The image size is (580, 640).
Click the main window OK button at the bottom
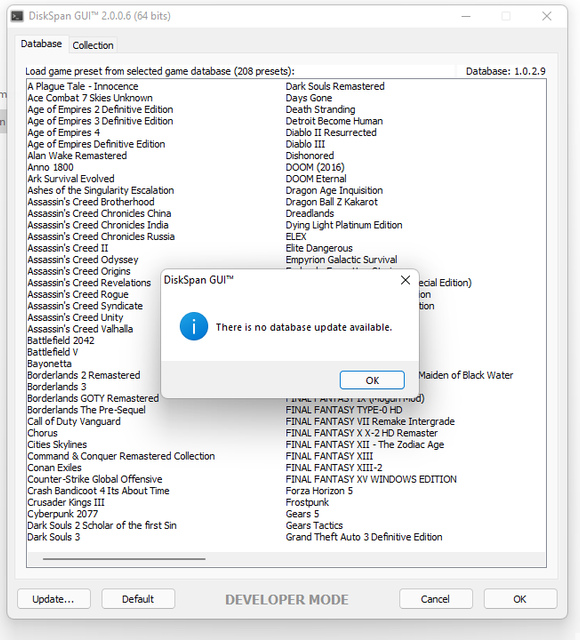(x=520, y=599)
